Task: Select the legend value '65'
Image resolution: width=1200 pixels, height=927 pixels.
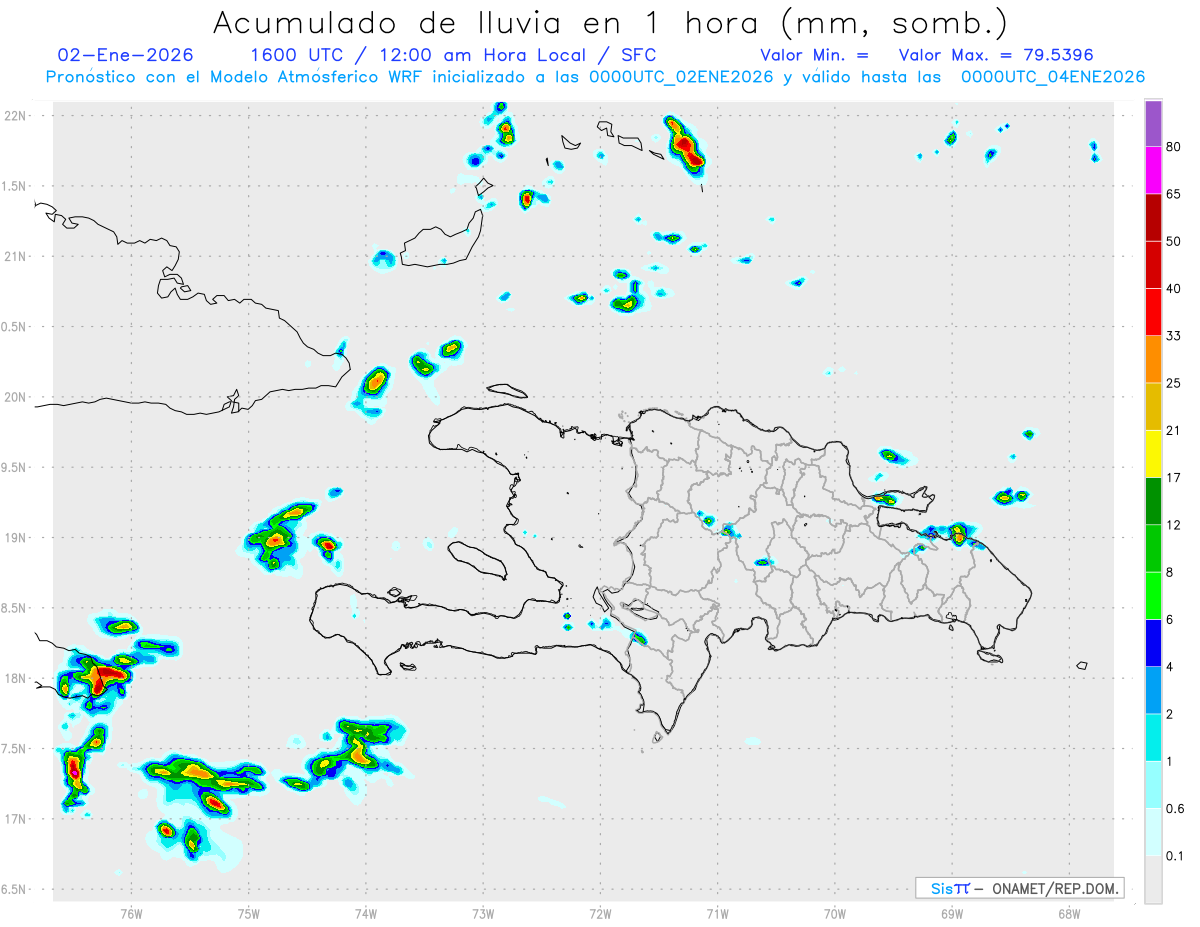Action: point(1174,194)
